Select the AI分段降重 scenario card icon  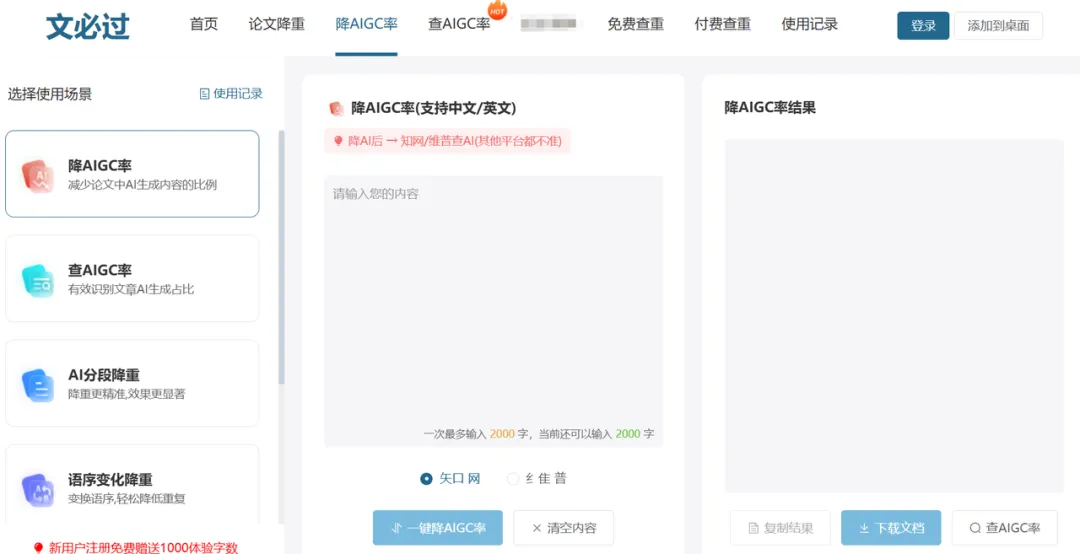coord(38,385)
